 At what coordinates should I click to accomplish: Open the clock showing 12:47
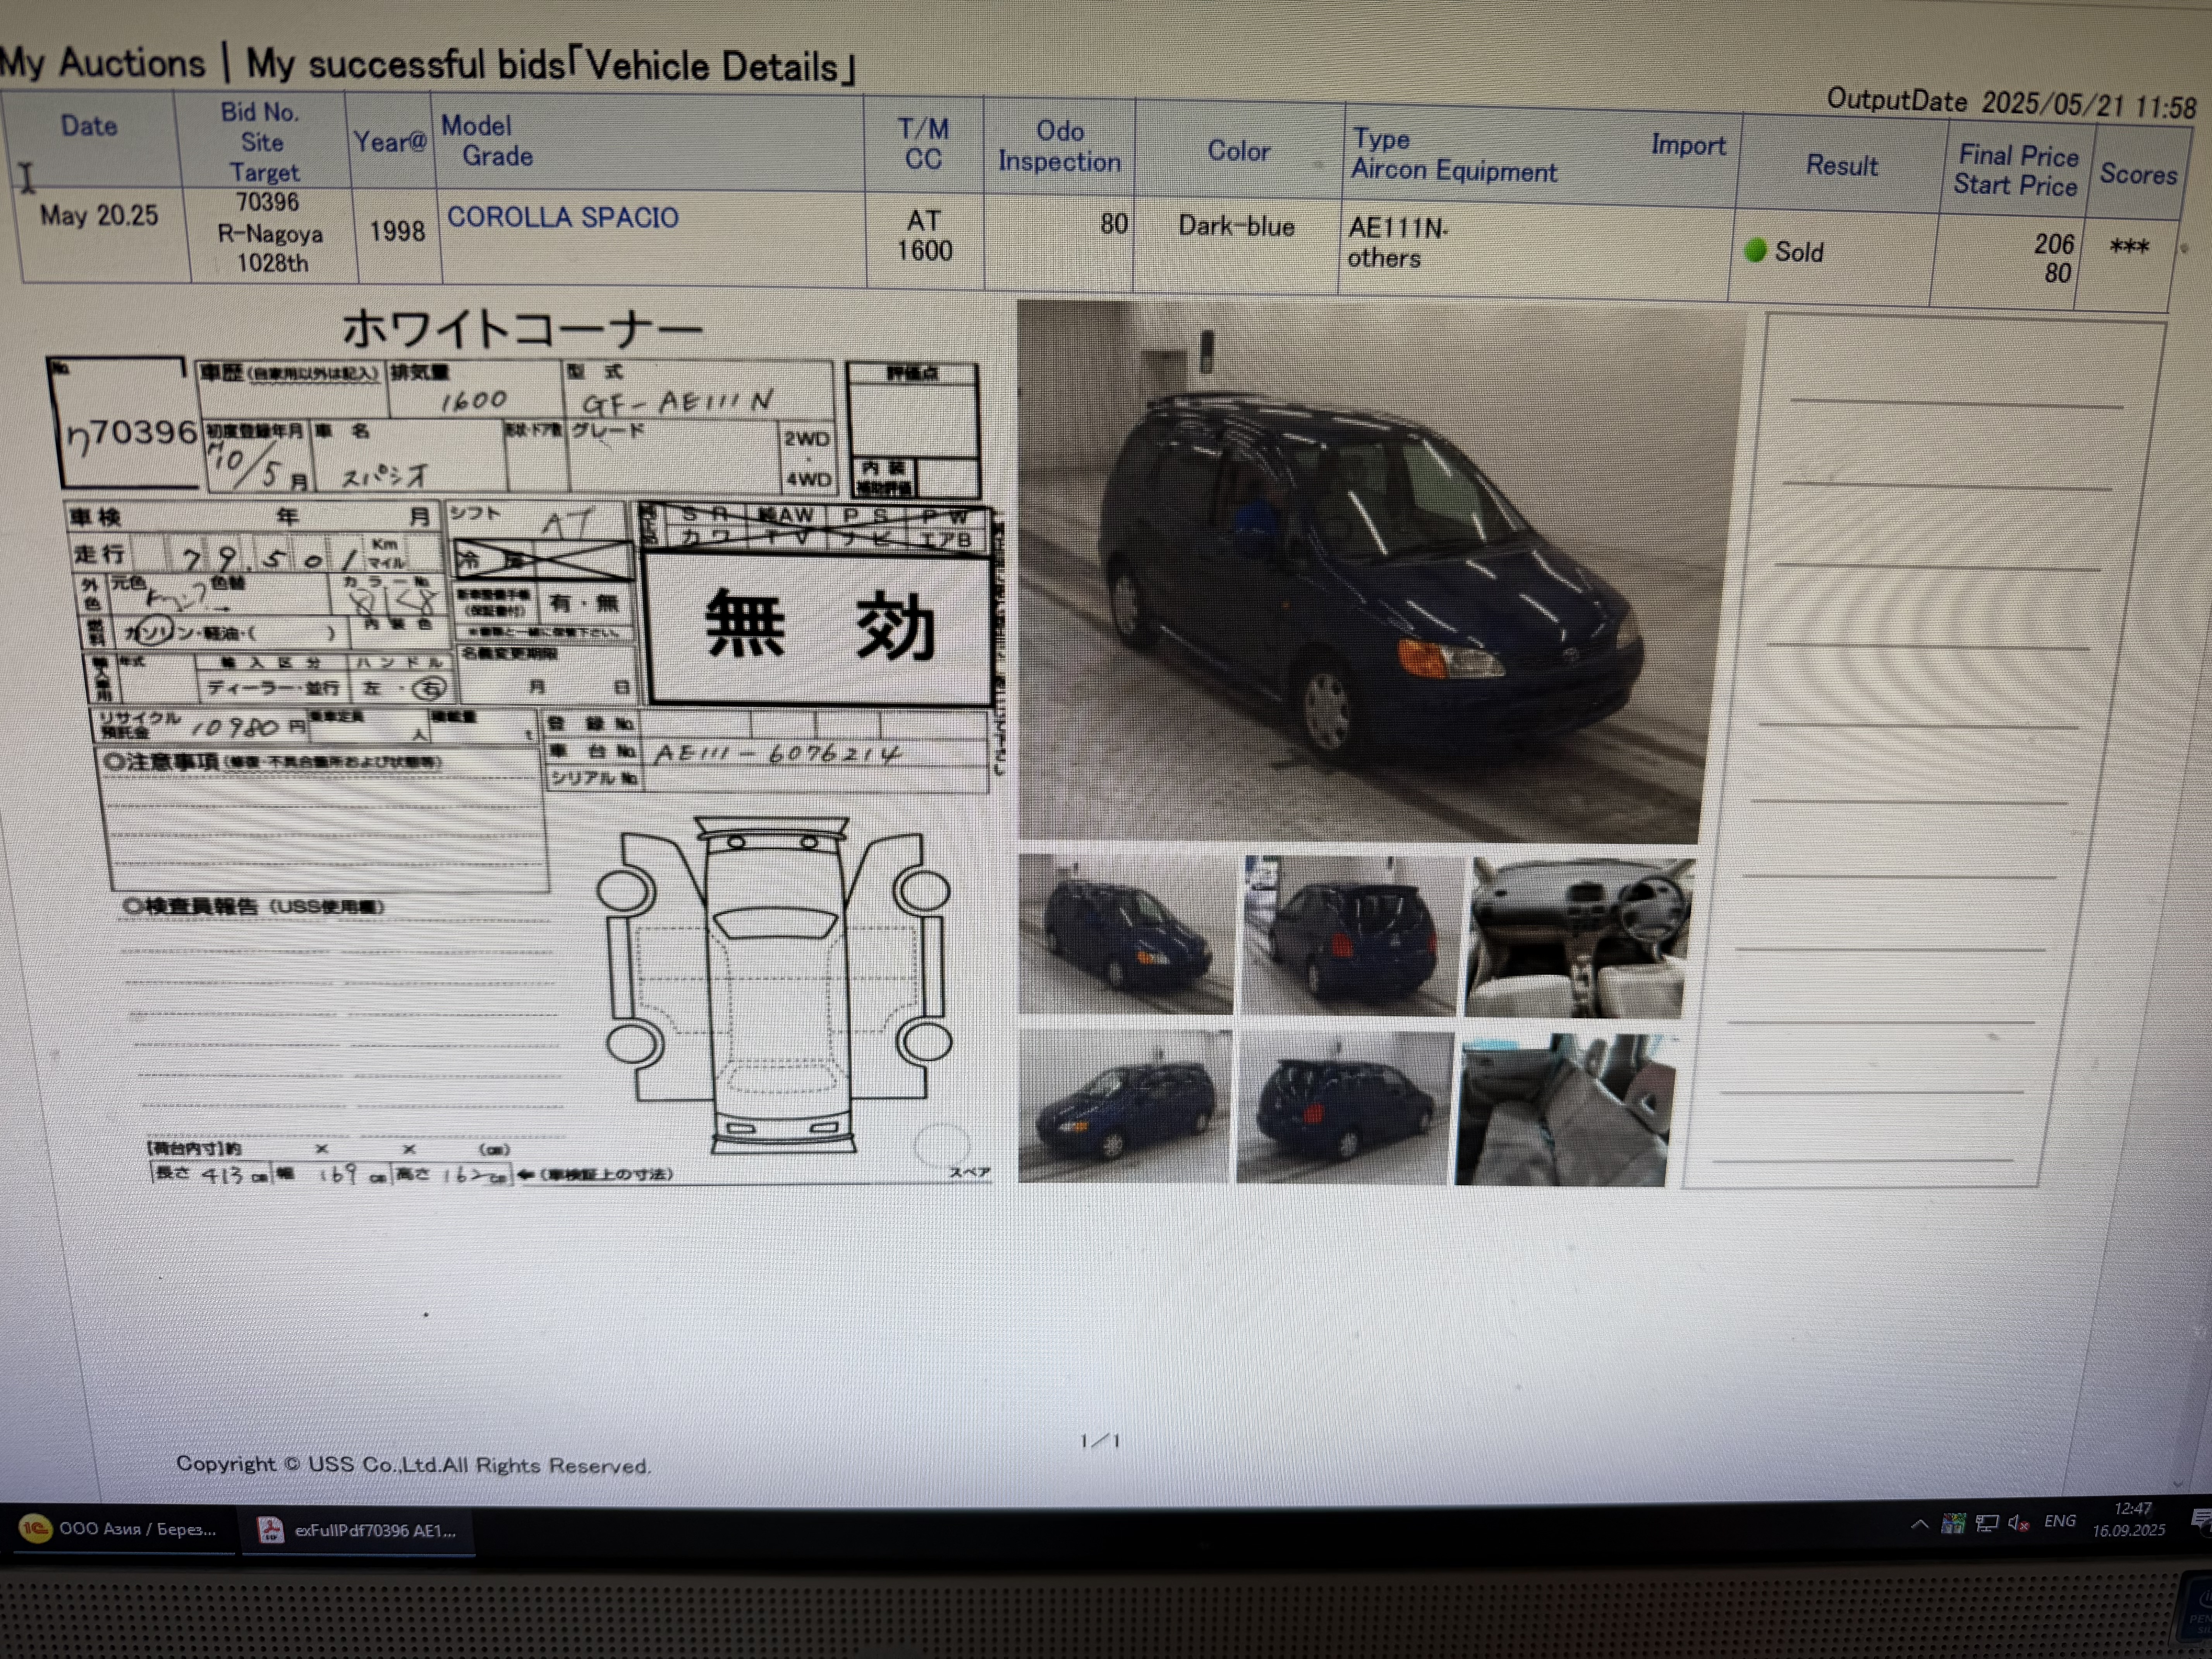tap(2129, 1519)
